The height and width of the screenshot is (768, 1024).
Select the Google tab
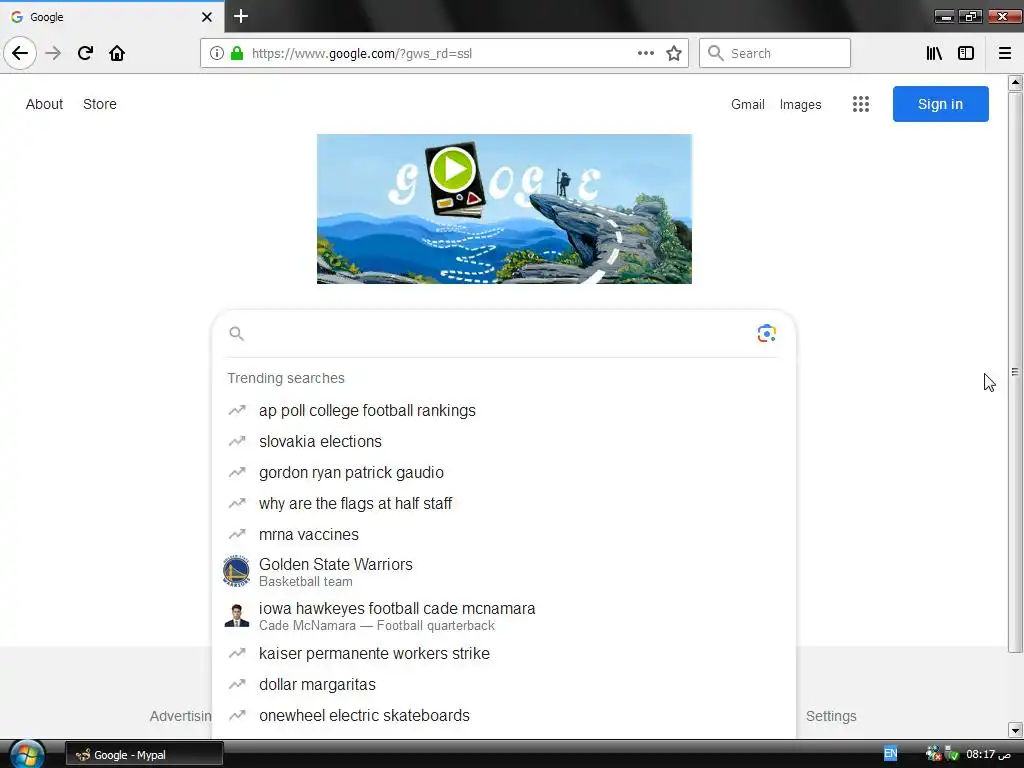click(x=112, y=17)
